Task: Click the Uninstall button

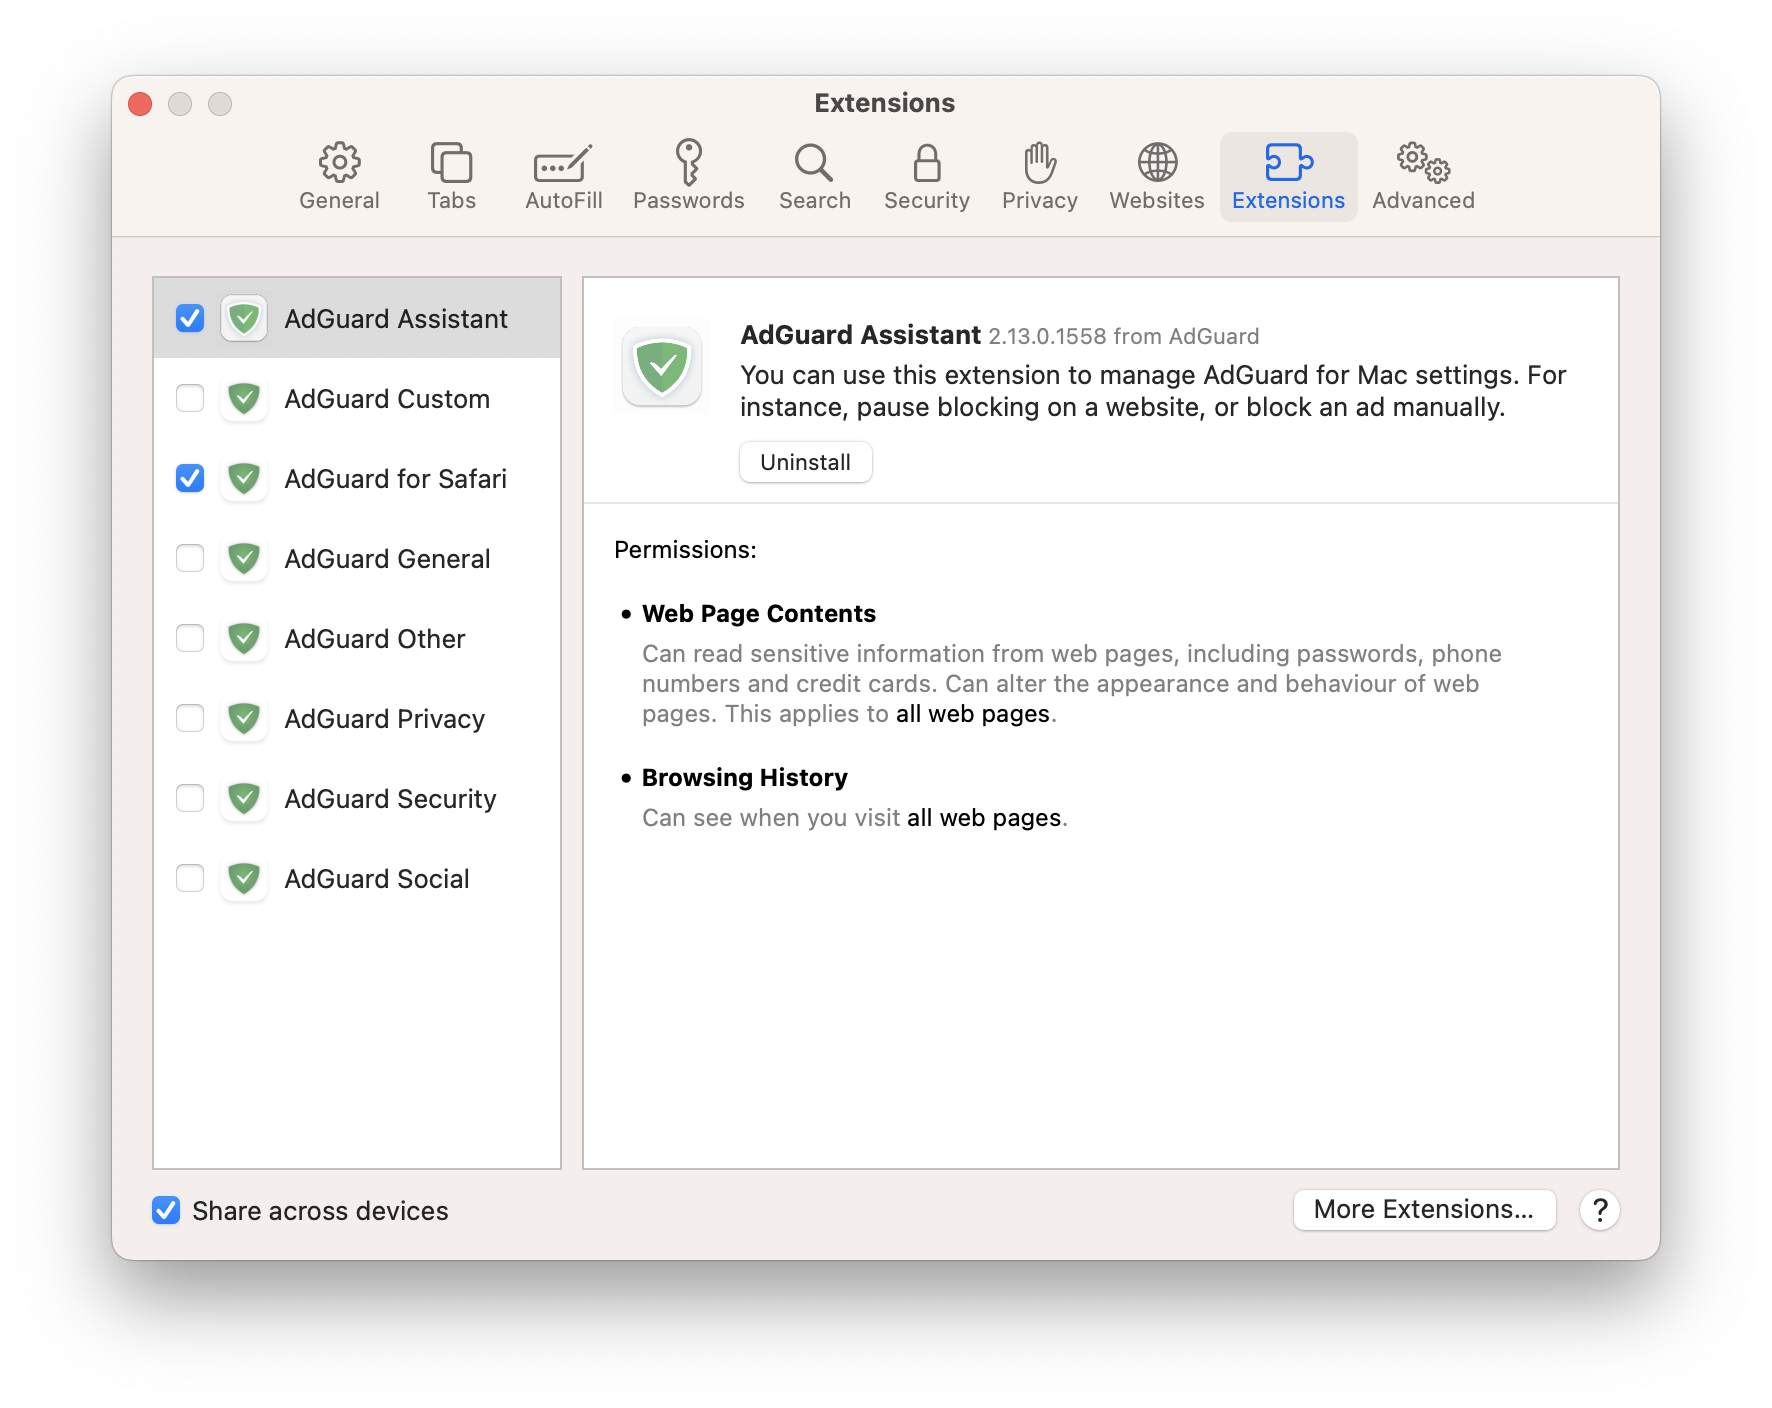Action: 805,462
